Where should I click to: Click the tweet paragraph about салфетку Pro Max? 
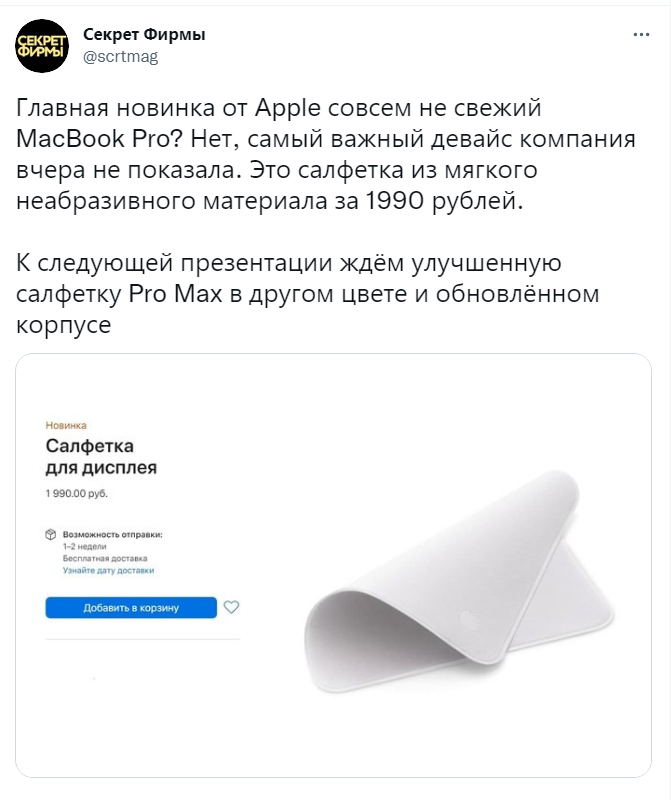coord(307,293)
